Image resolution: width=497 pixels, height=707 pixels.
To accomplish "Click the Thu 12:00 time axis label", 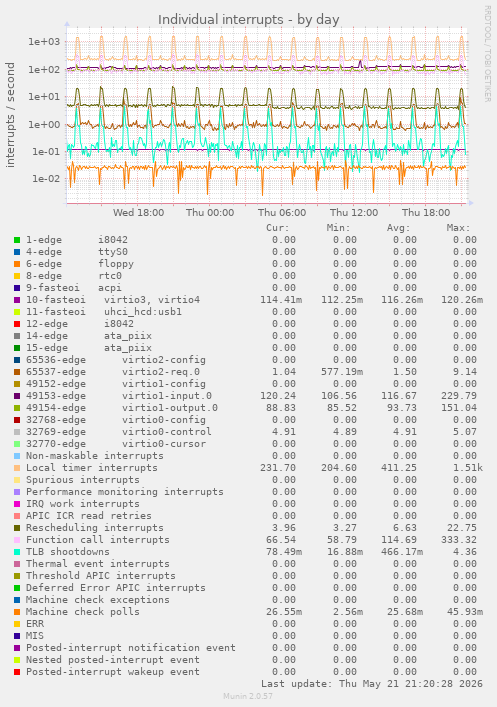I will (x=354, y=212).
